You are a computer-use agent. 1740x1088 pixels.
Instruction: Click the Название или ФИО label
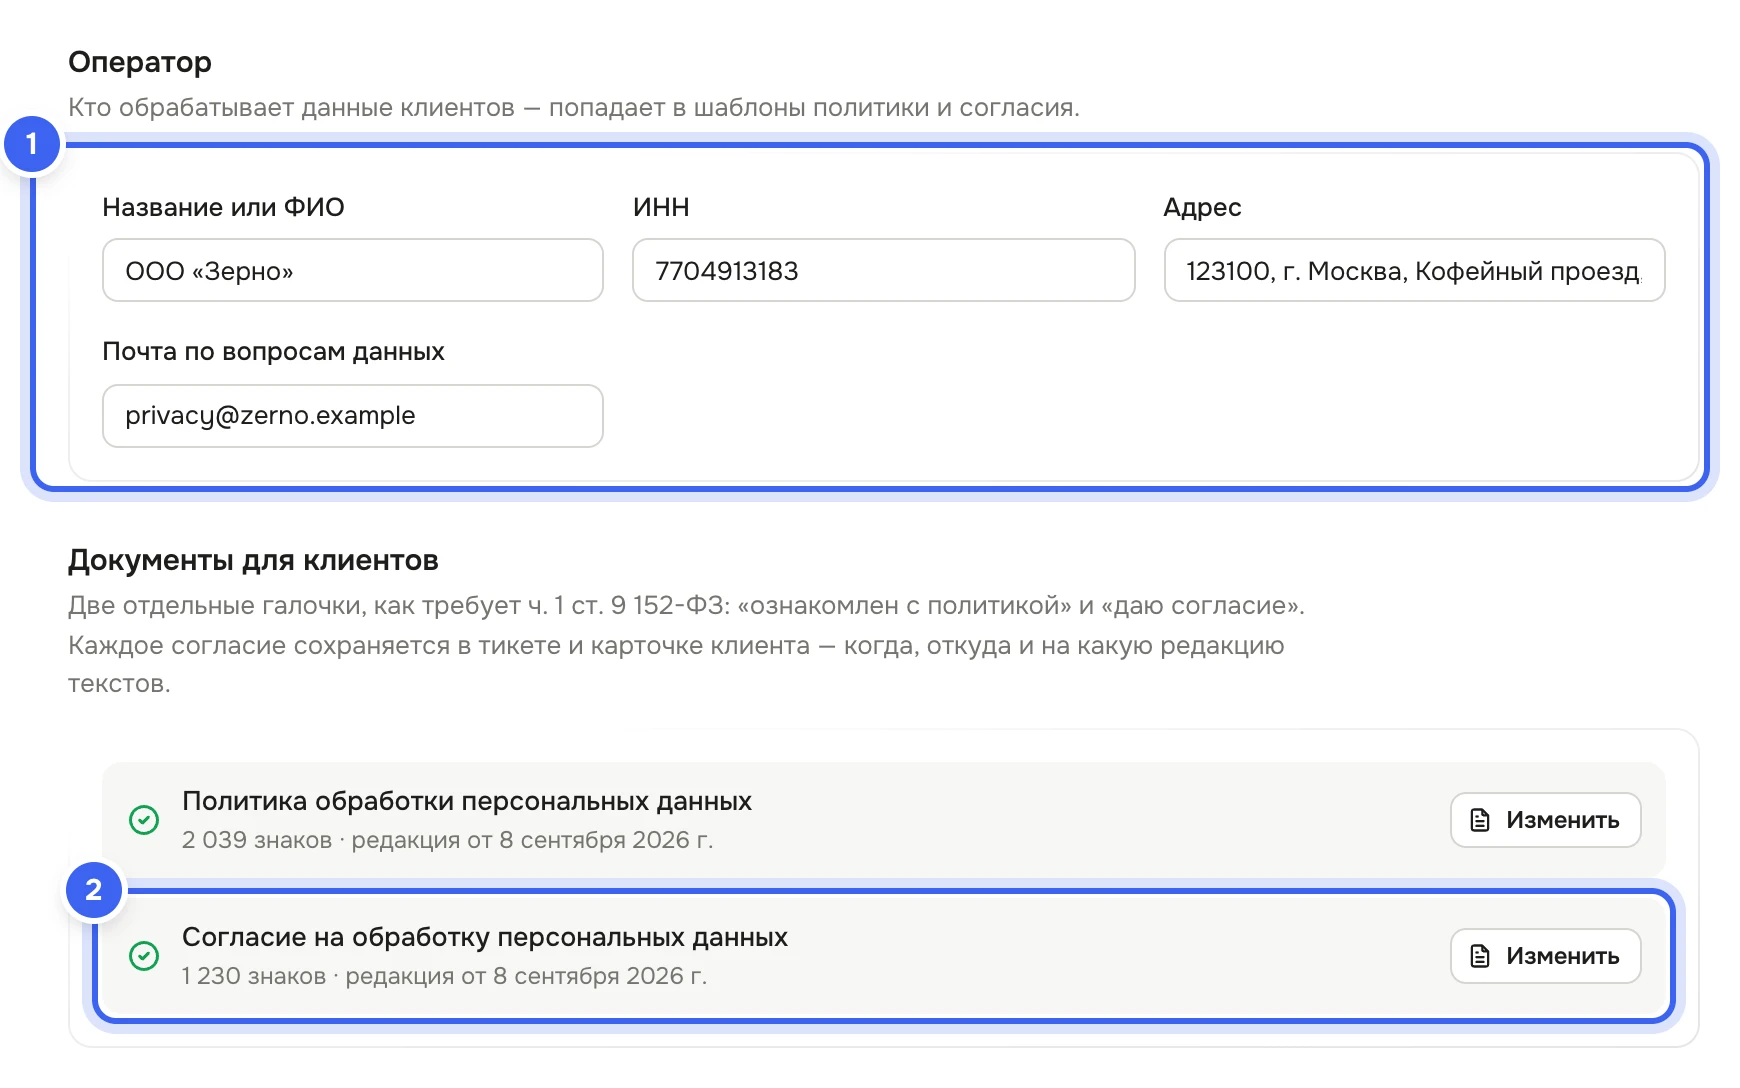(x=223, y=207)
